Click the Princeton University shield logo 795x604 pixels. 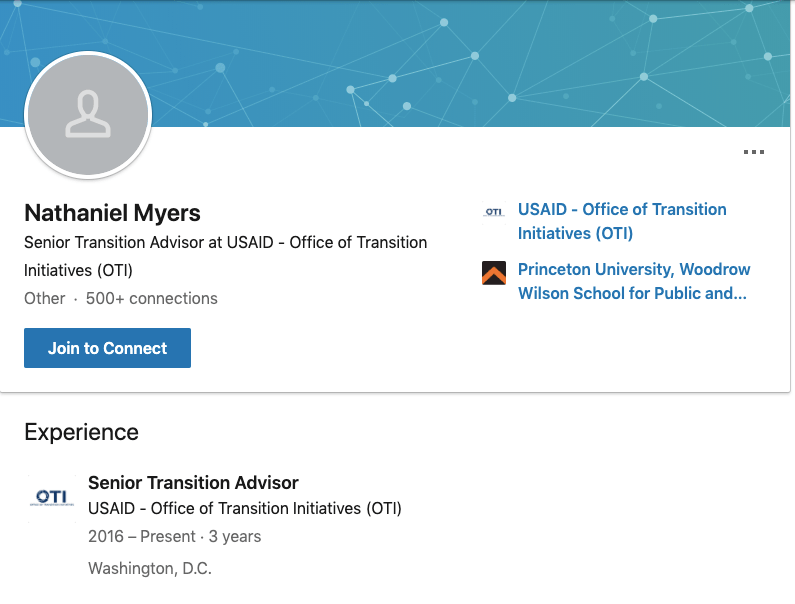tap(494, 273)
